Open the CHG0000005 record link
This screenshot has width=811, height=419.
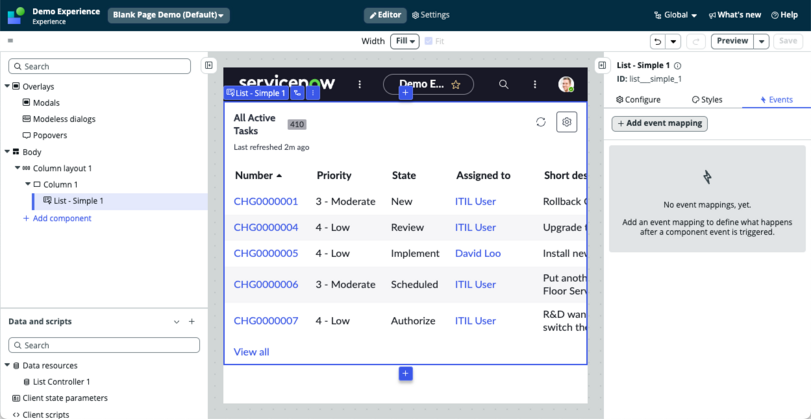[x=266, y=253]
